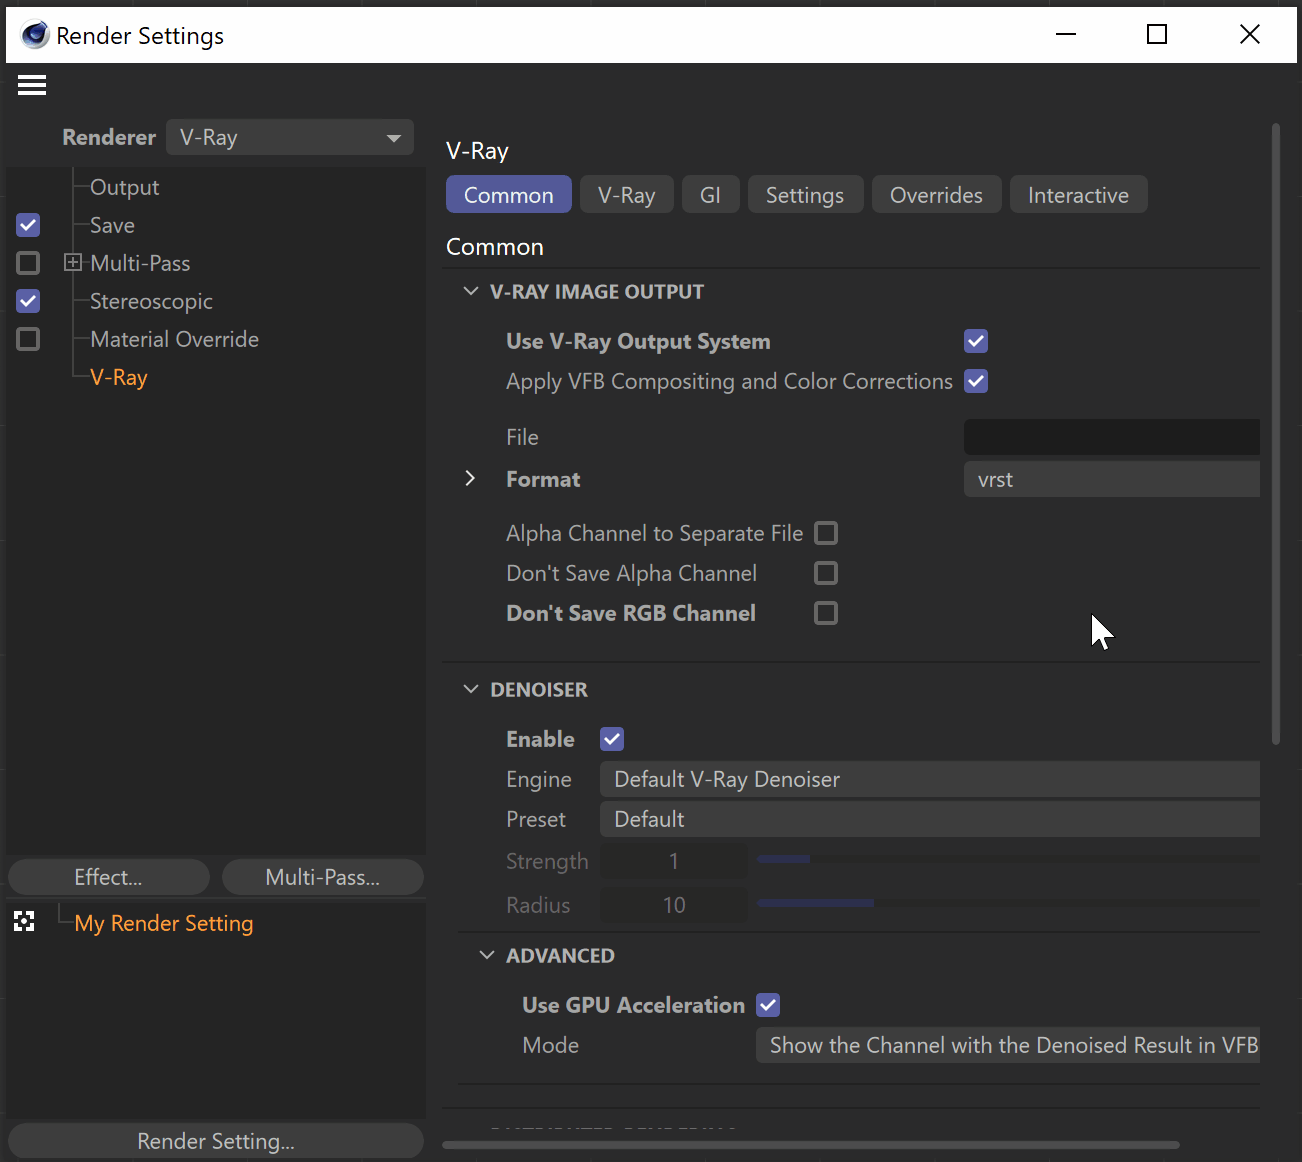Click the Radius value field

point(674,905)
